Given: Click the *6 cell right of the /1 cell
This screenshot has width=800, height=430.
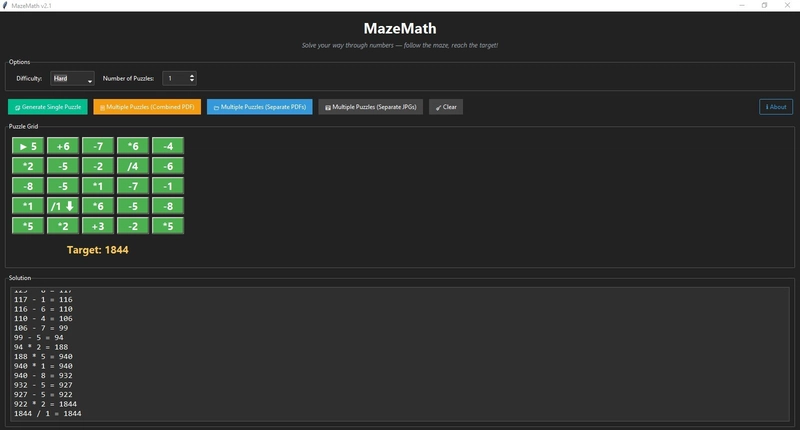Looking at the screenshot, I should 98,206.
